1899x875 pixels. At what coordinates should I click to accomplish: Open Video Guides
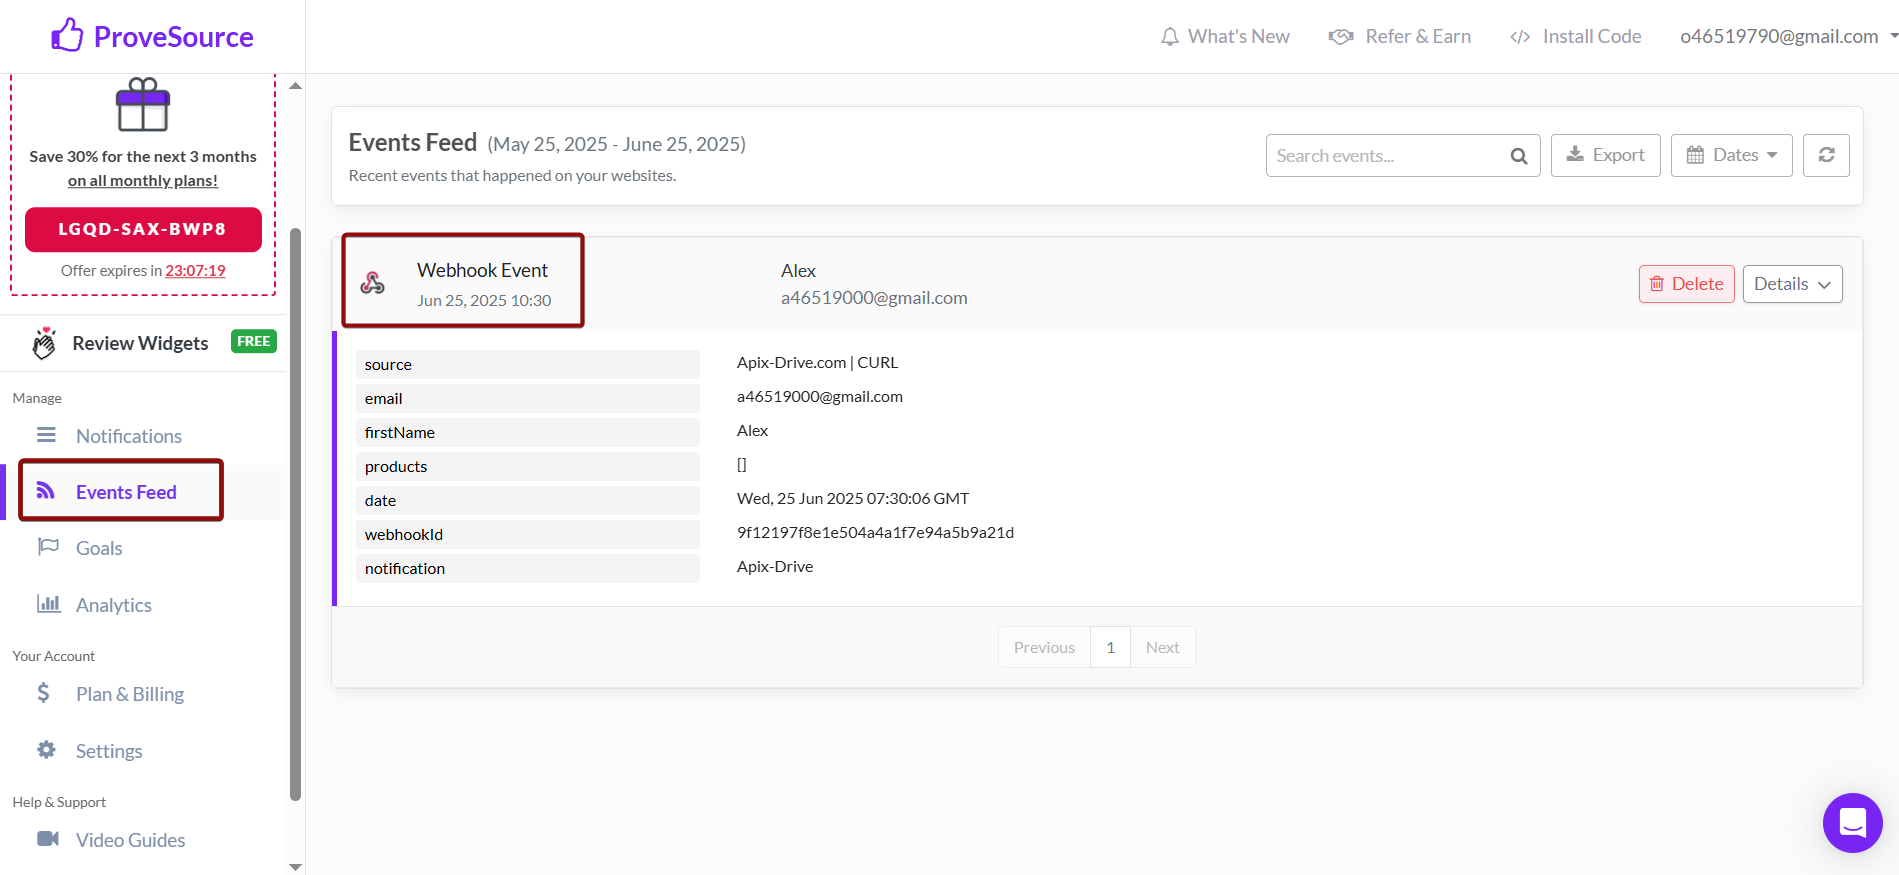tap(130, 840)
